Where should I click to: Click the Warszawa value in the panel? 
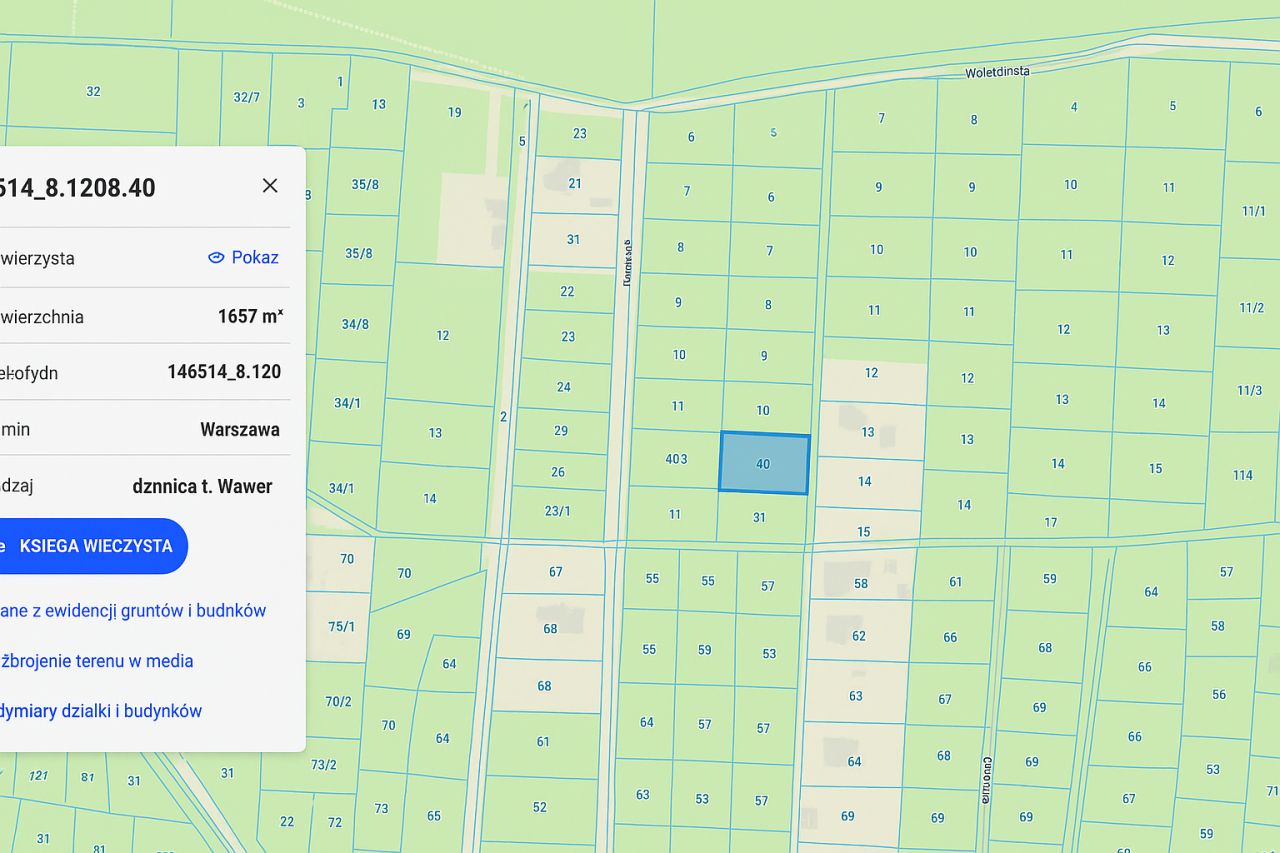[240, 429]
